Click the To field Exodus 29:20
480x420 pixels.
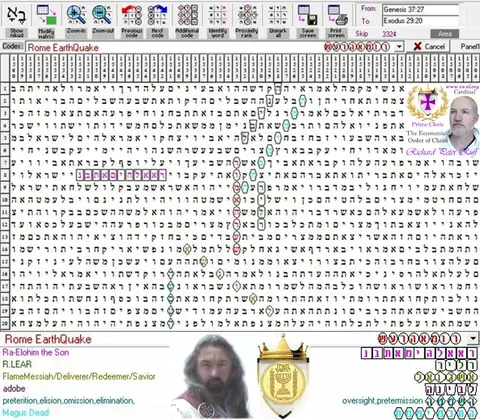tap(420, 21)
